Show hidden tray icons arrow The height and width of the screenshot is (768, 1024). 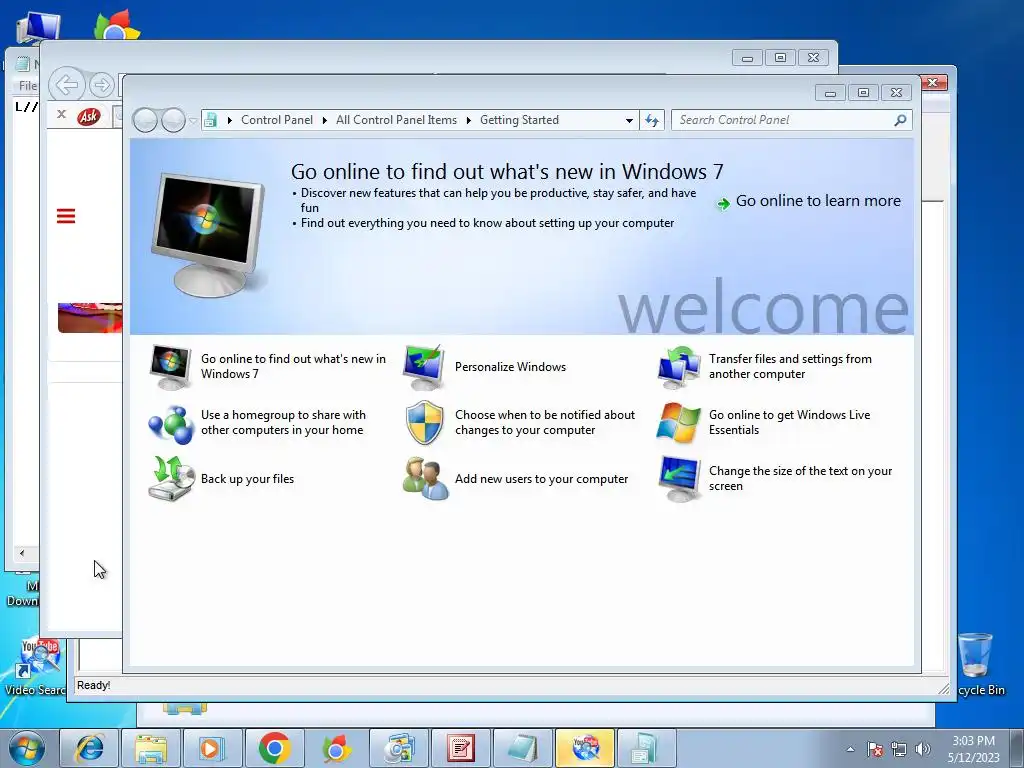coord(850,749)
